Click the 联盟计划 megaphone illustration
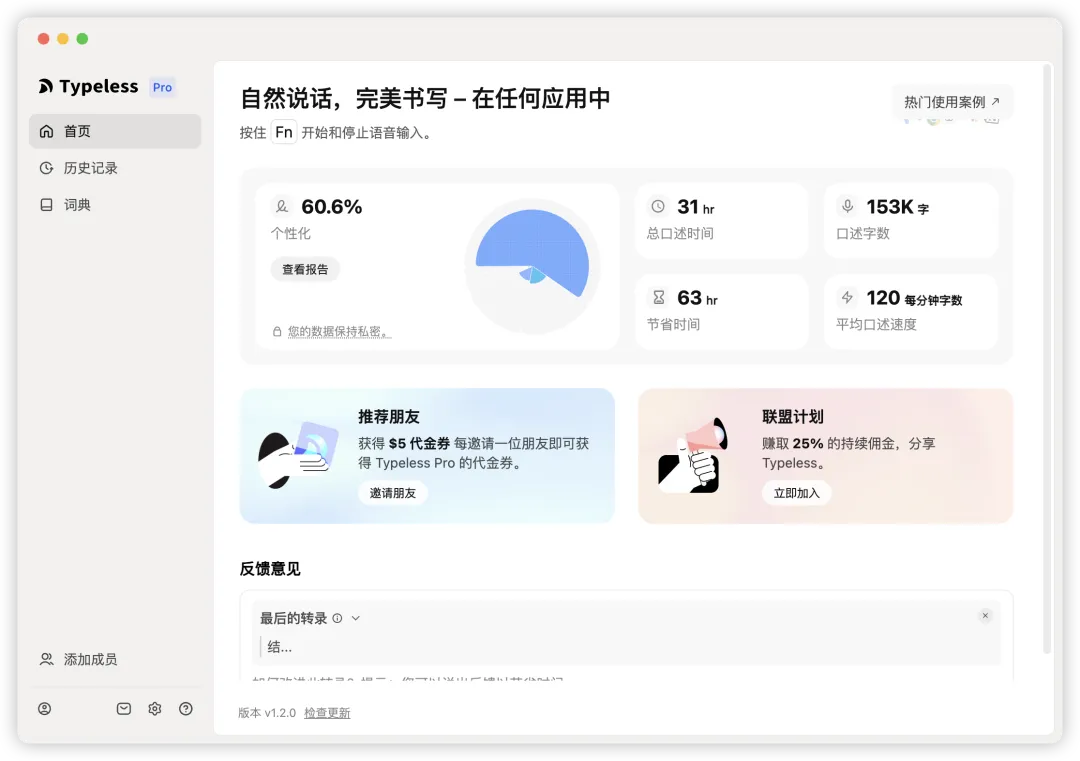 (692, 455)
